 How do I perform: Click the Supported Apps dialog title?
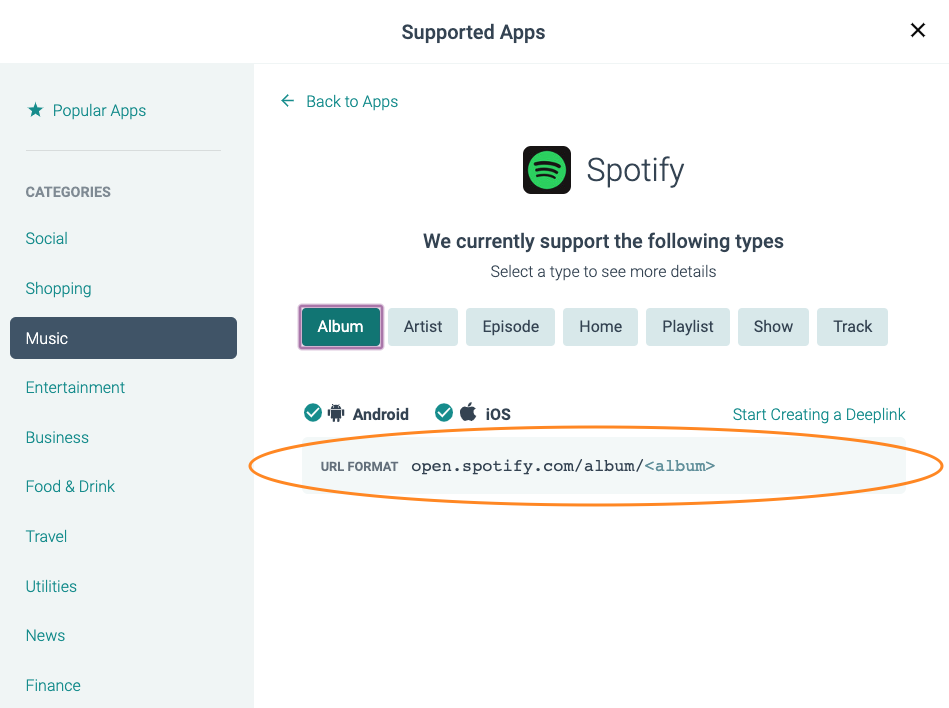[473, 32]
